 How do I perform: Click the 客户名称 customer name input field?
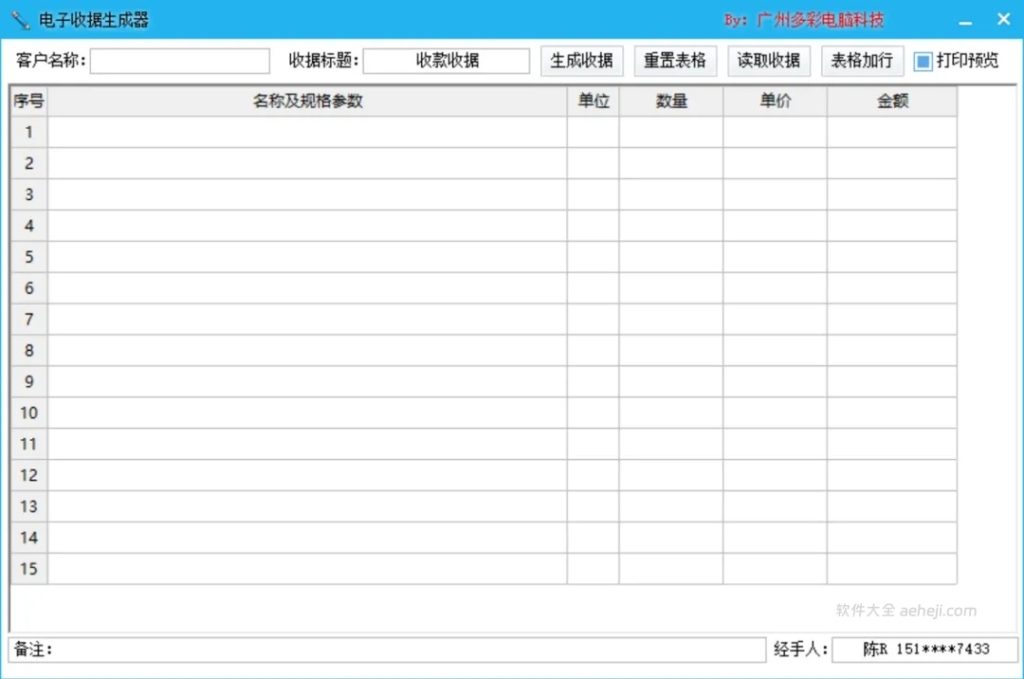(x=180, y=60)
